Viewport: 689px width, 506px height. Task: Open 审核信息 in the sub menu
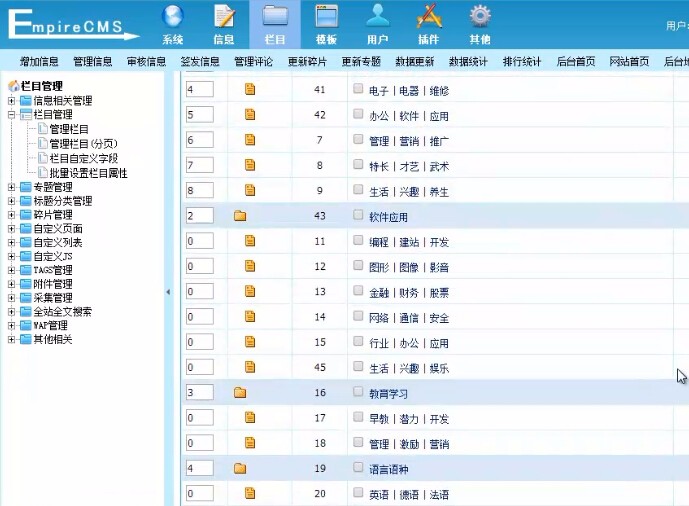(x=146, y=61)
